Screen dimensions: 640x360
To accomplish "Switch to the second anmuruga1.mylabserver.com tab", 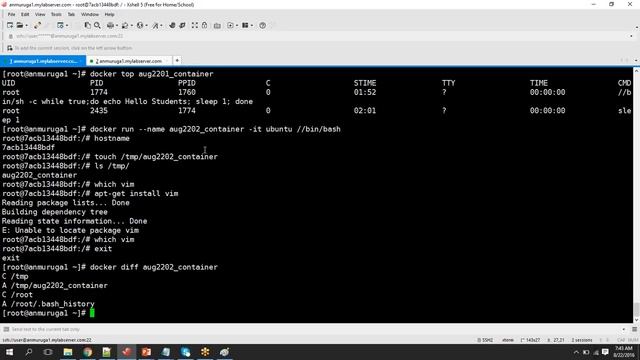I will pyautogui.click(x=129, y=61).
